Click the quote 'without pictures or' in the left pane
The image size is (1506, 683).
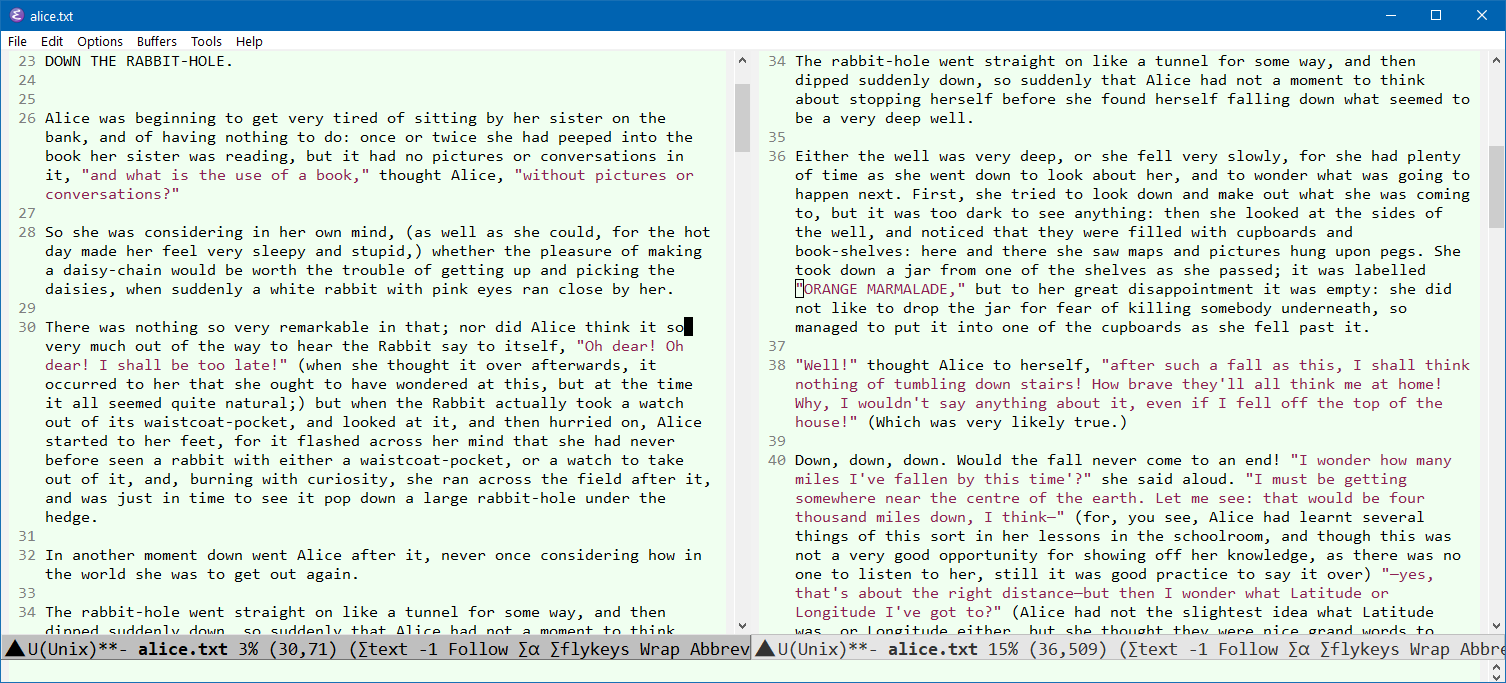click(x=604, y=175)
